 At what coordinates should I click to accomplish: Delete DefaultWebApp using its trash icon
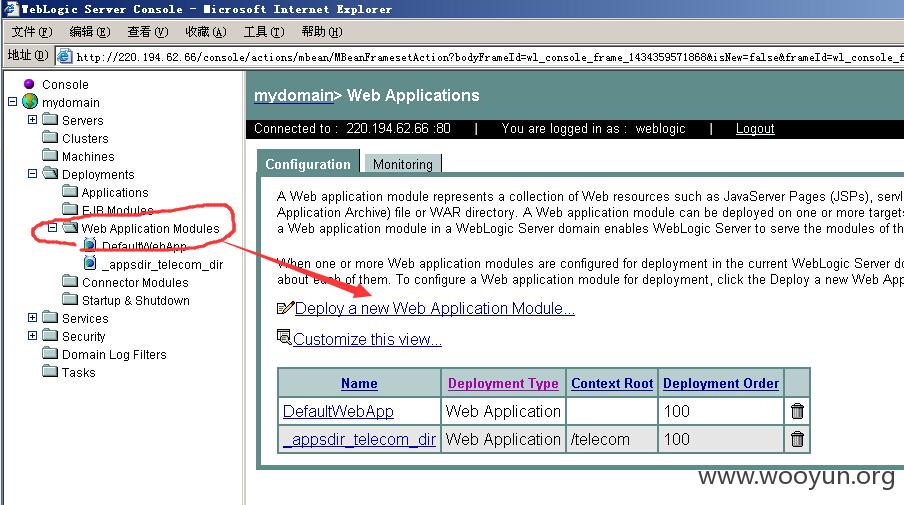[797, 411]
